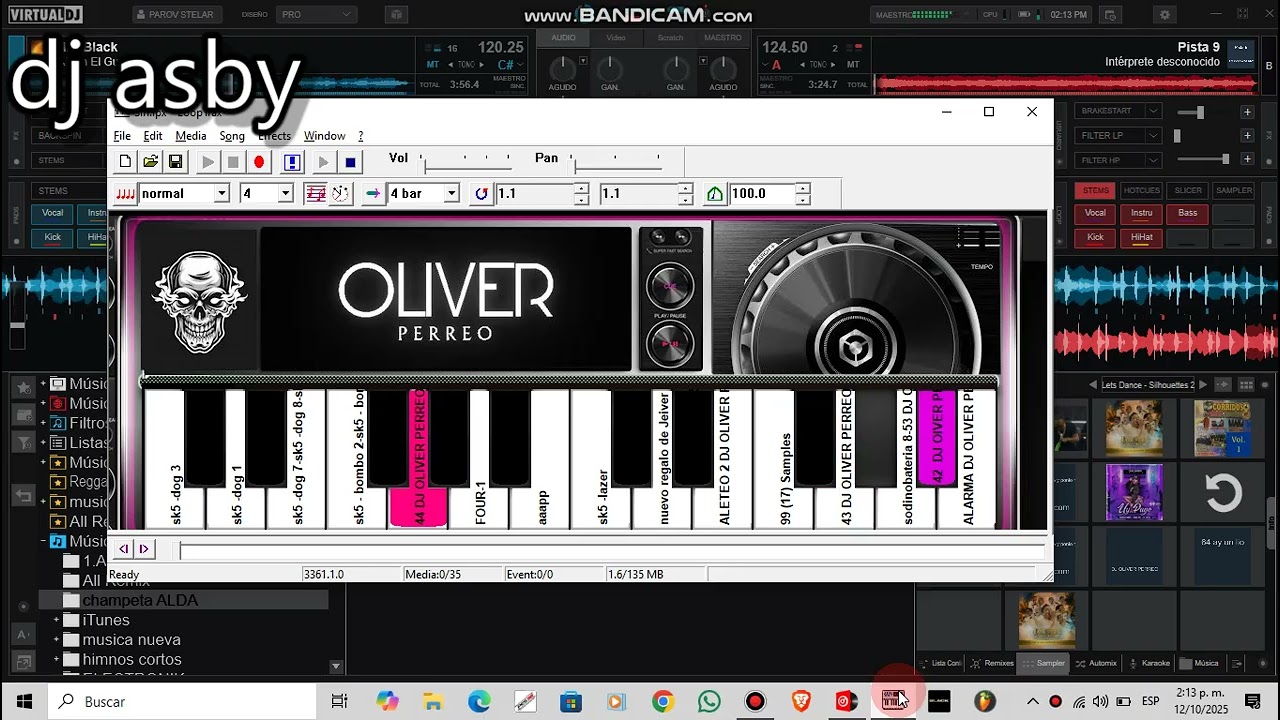Stop playback with the blue square button
Screen dimensions: 1280x720
pos(350,161)
